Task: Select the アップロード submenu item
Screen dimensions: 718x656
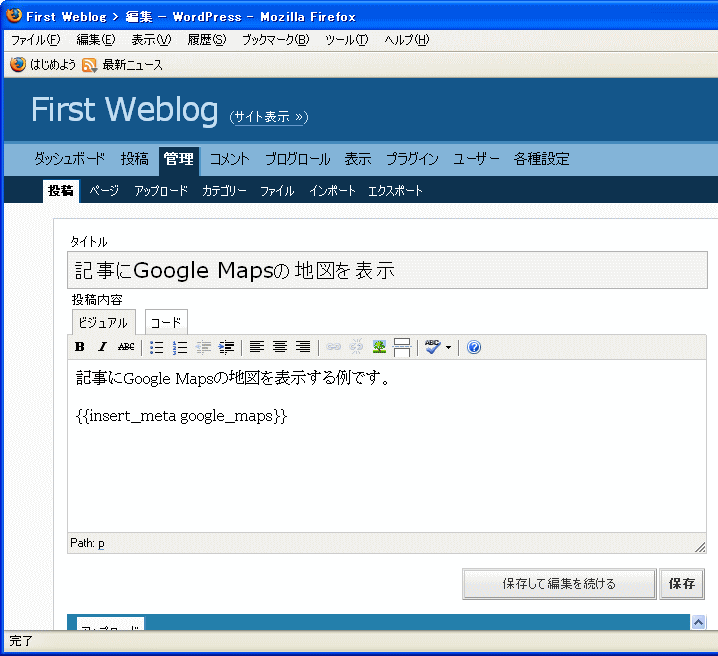Action: click(161, 190)
